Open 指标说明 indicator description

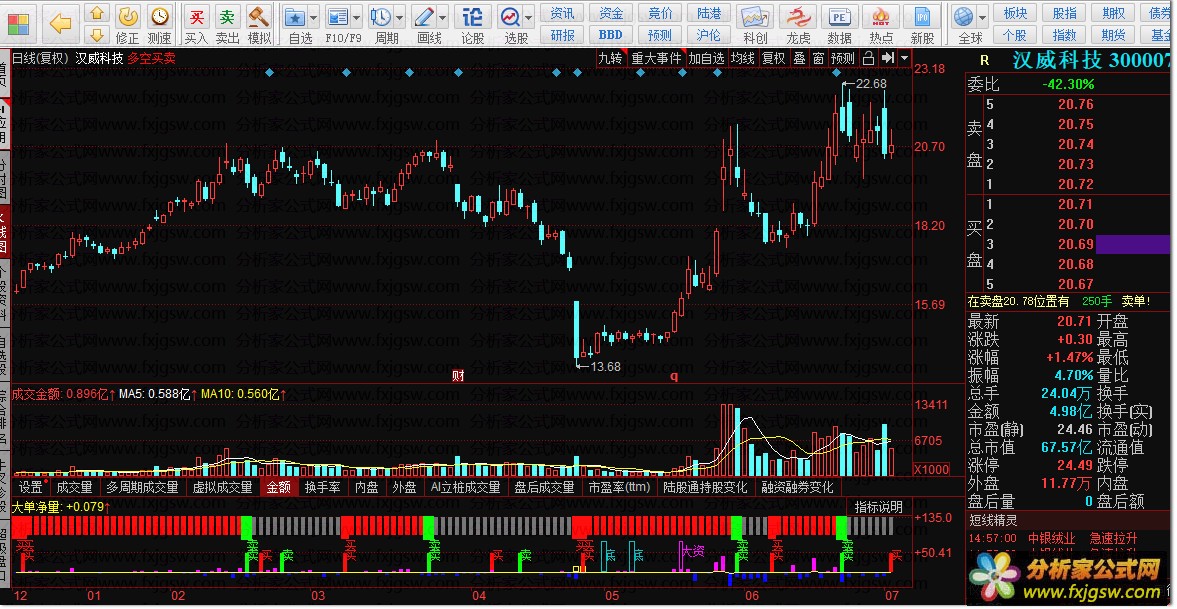(878, 508)
